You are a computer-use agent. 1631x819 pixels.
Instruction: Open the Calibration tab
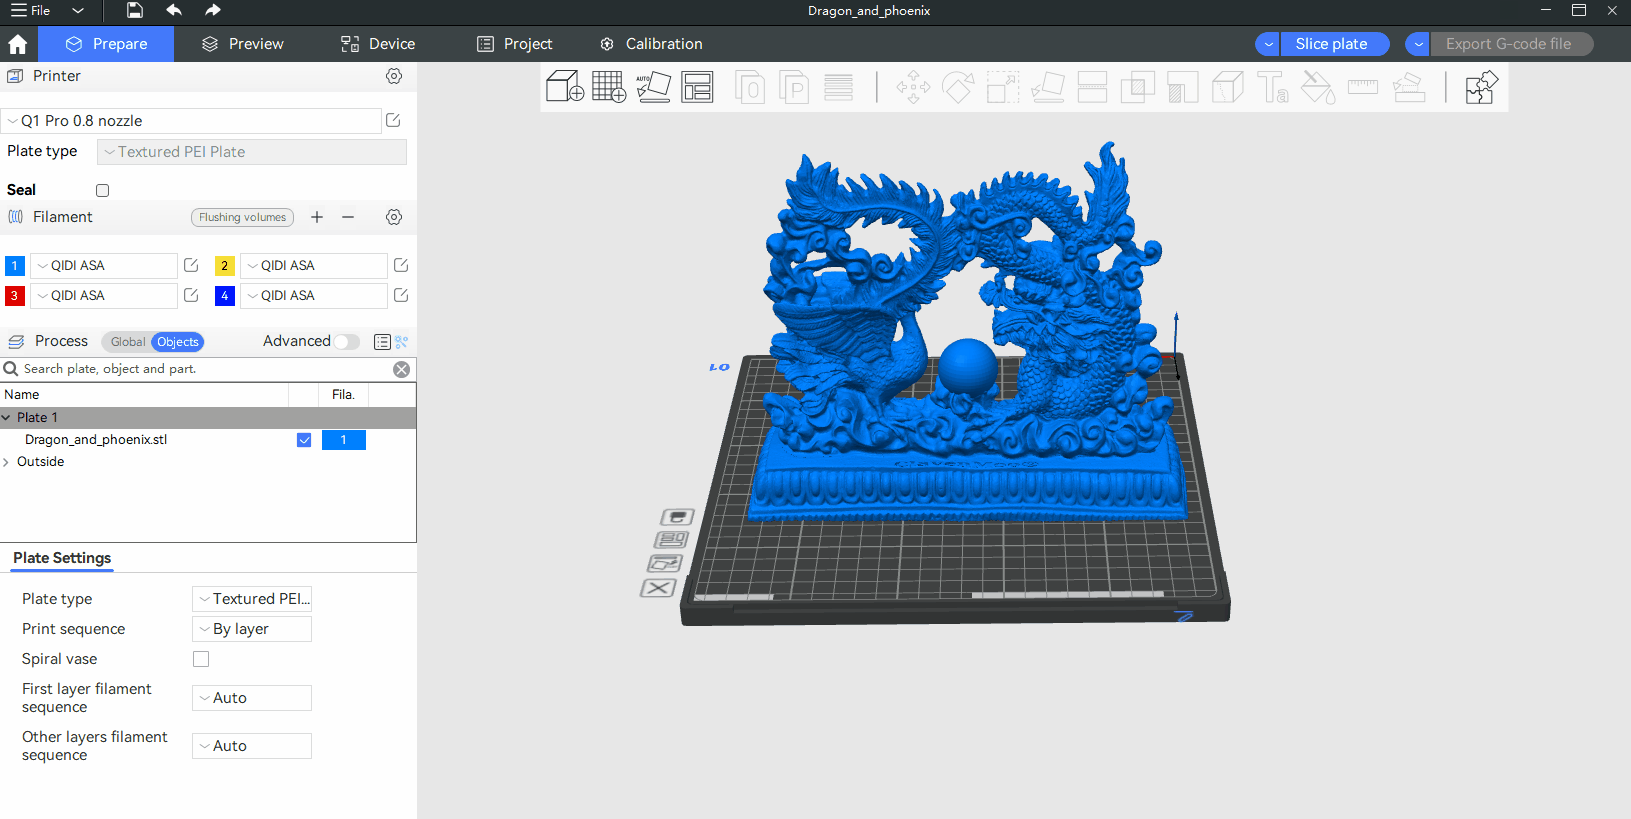(651, 44)
